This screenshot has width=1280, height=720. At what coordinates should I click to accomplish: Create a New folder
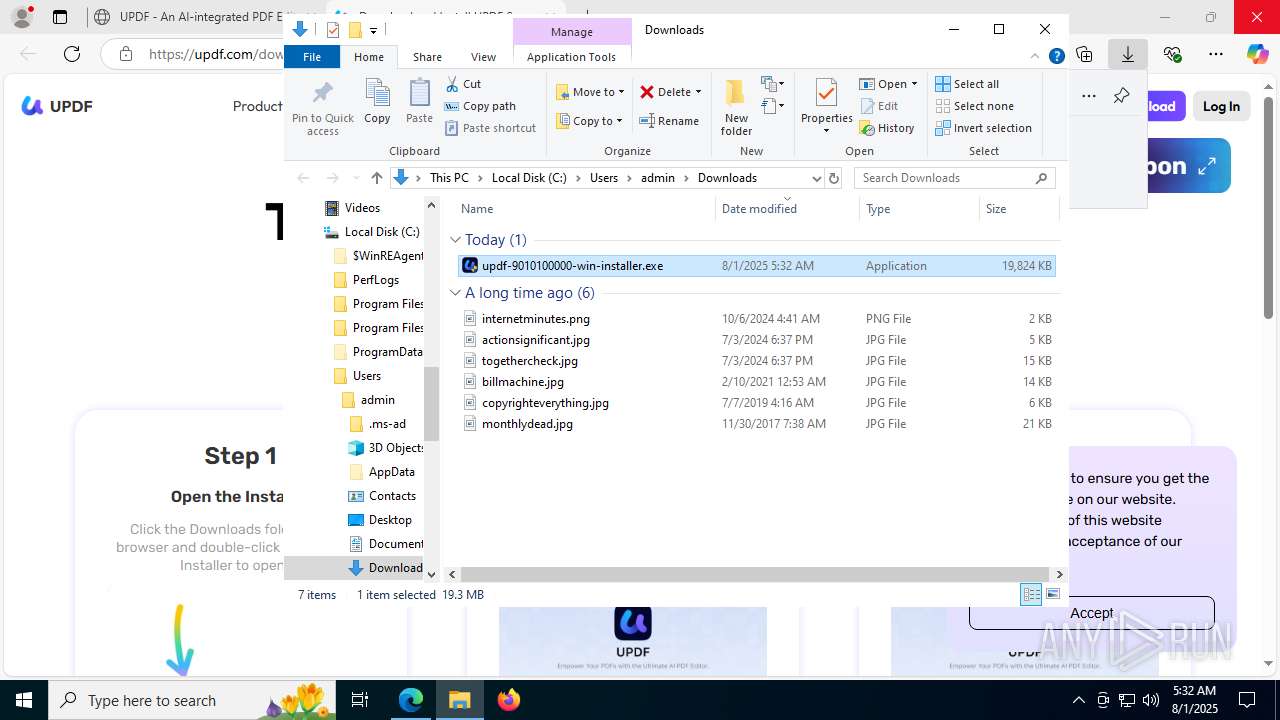(736, 107)
